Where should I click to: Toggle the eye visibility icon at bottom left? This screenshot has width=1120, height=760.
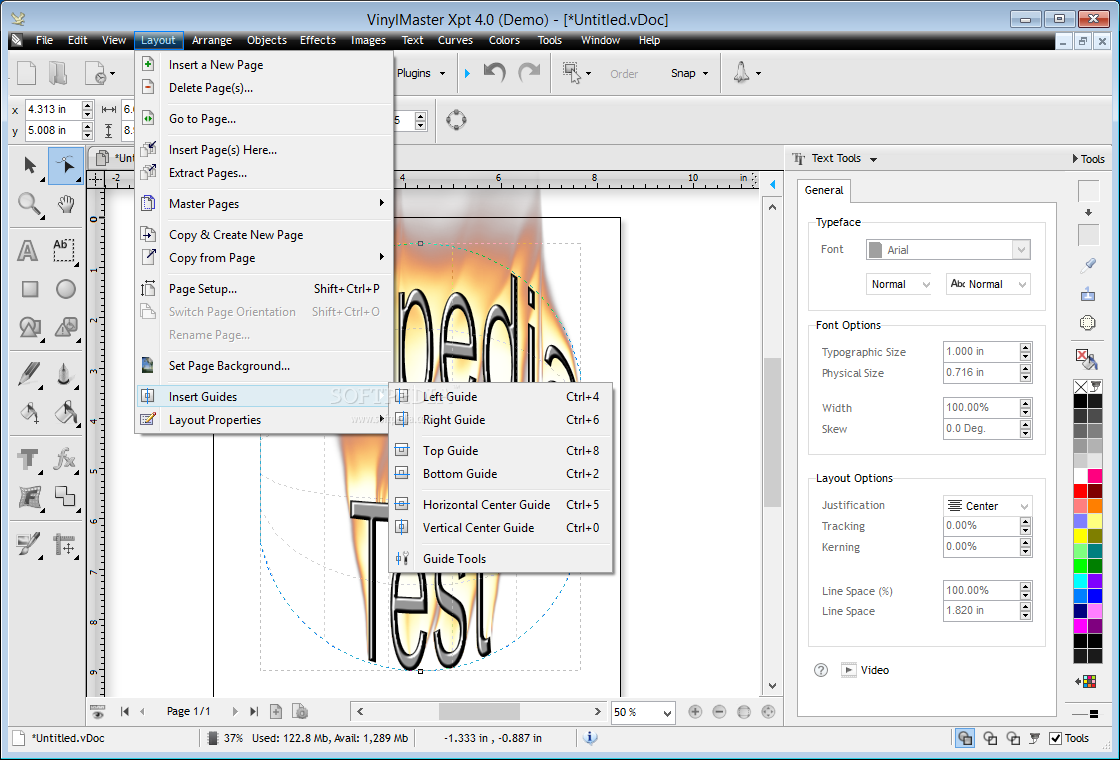(98, 711)
